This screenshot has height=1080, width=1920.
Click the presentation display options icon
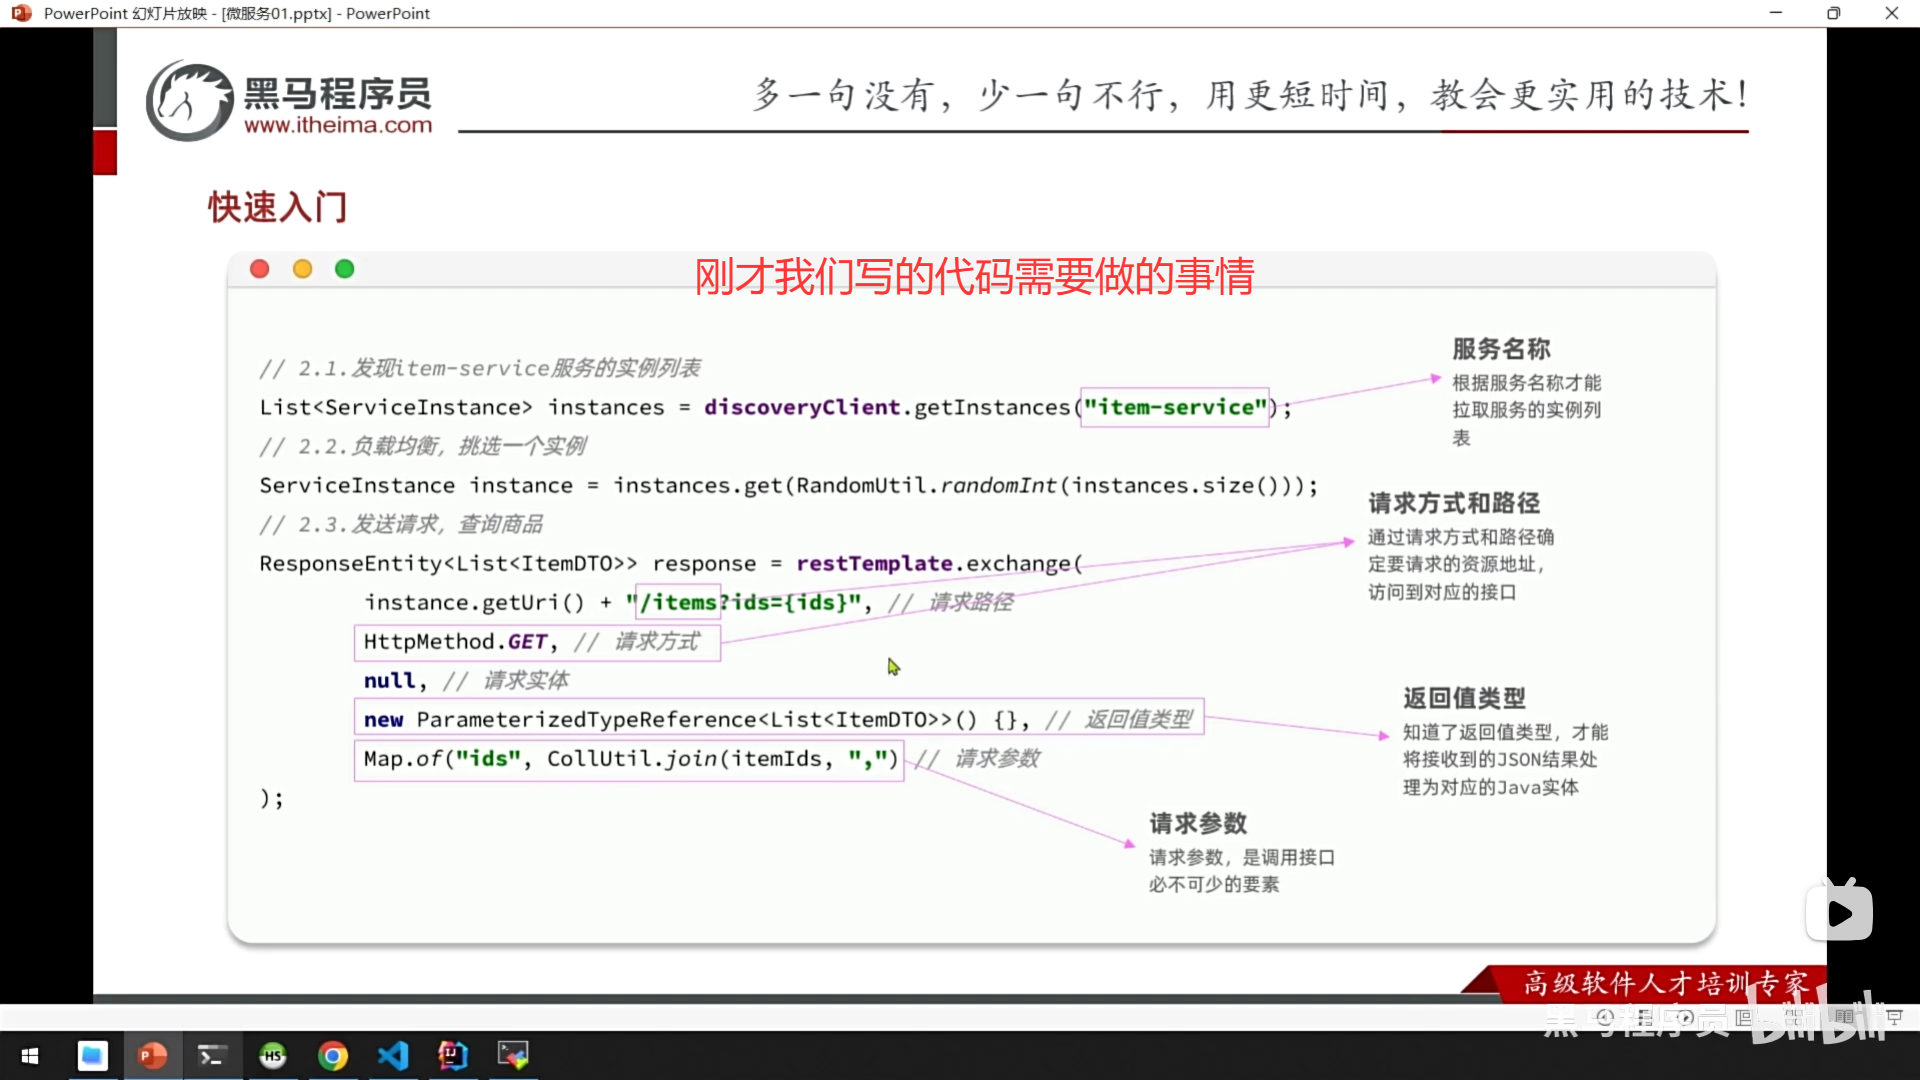1893,1017
